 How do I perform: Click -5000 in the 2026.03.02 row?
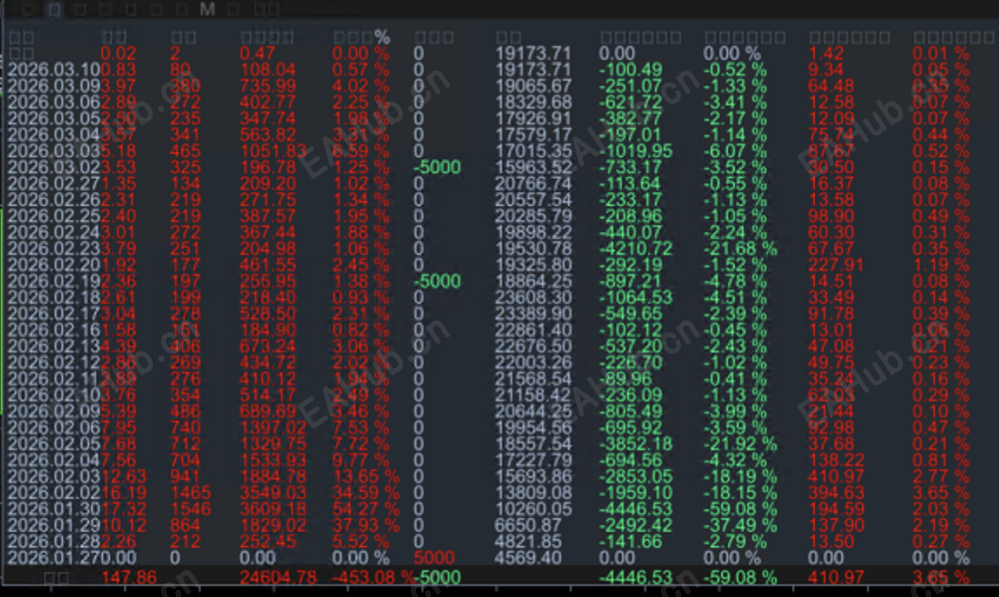437,167
